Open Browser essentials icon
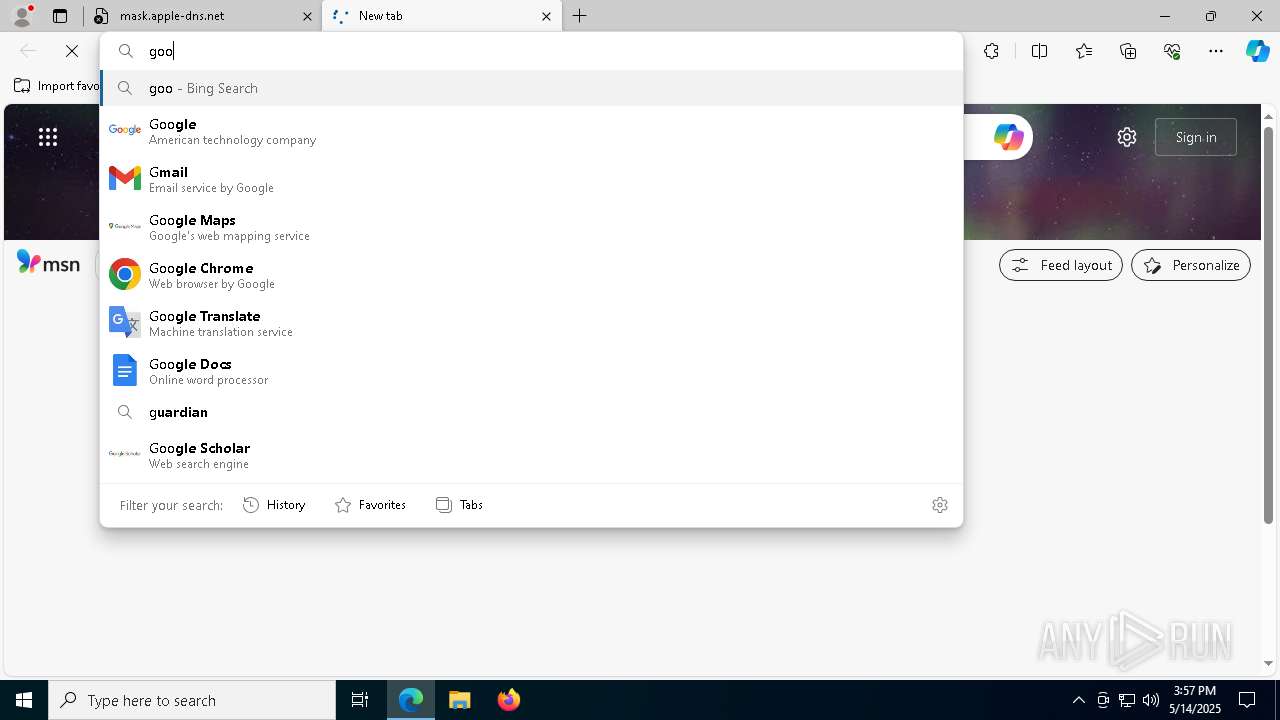 tap(1172, 51)
